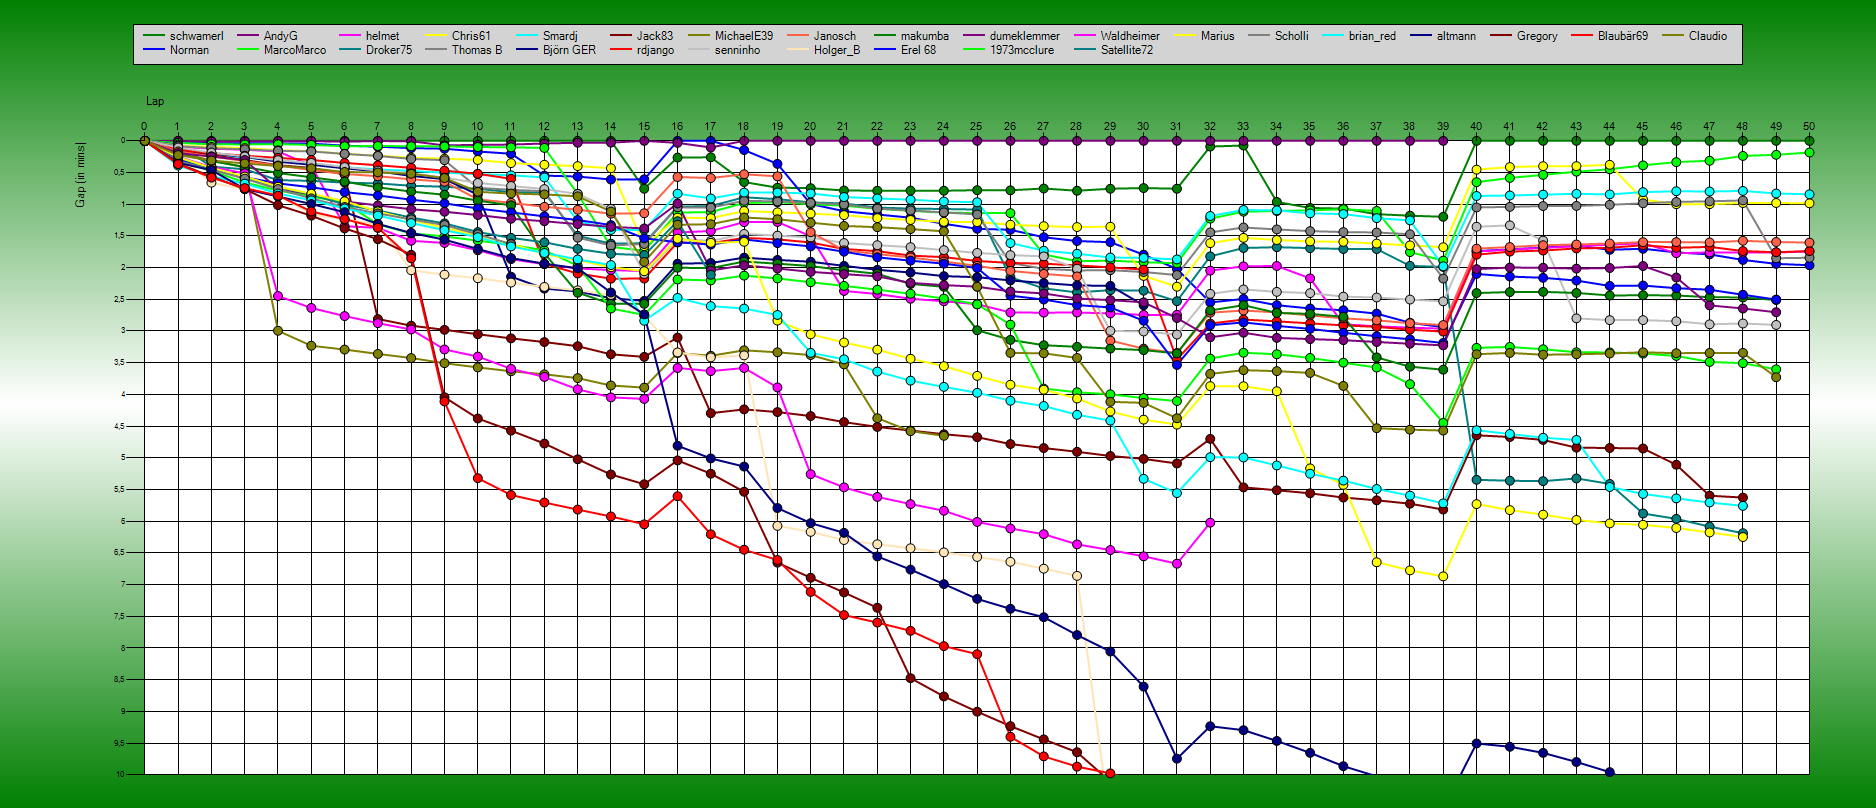1876x808 pixels.
Task: Click the Gregory legend label
Action: click(1537, 36)
